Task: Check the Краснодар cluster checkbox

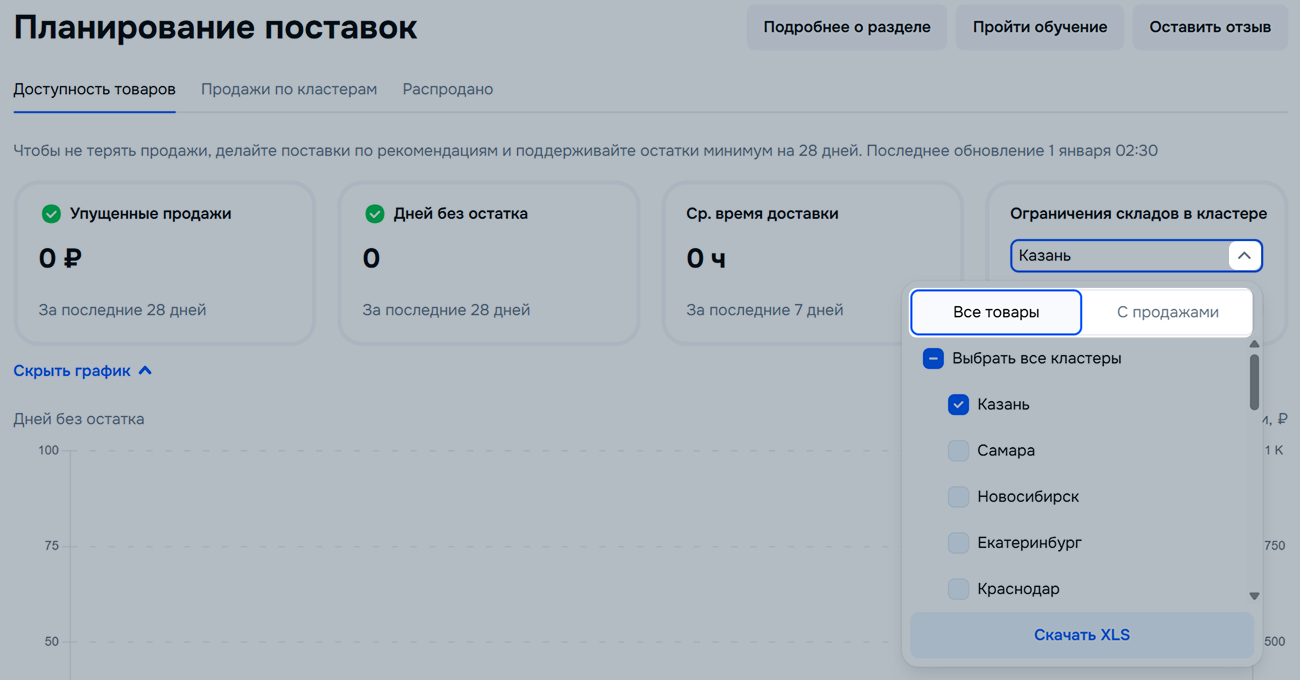Action: click(958, 589)
